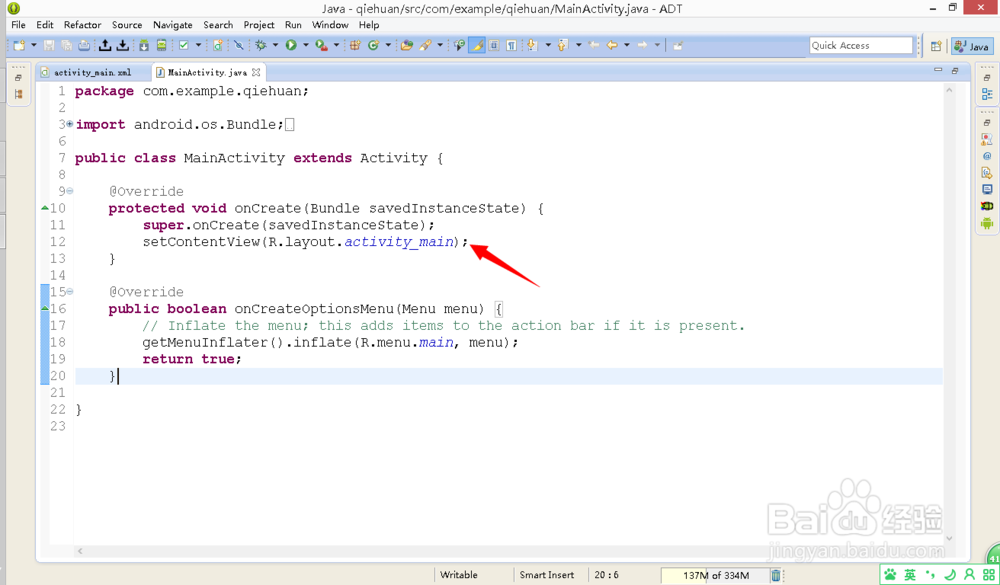The width and height of the screenshot is (1000, 585).
Task: Click the New Java Package icon
Action: point(356,45)
